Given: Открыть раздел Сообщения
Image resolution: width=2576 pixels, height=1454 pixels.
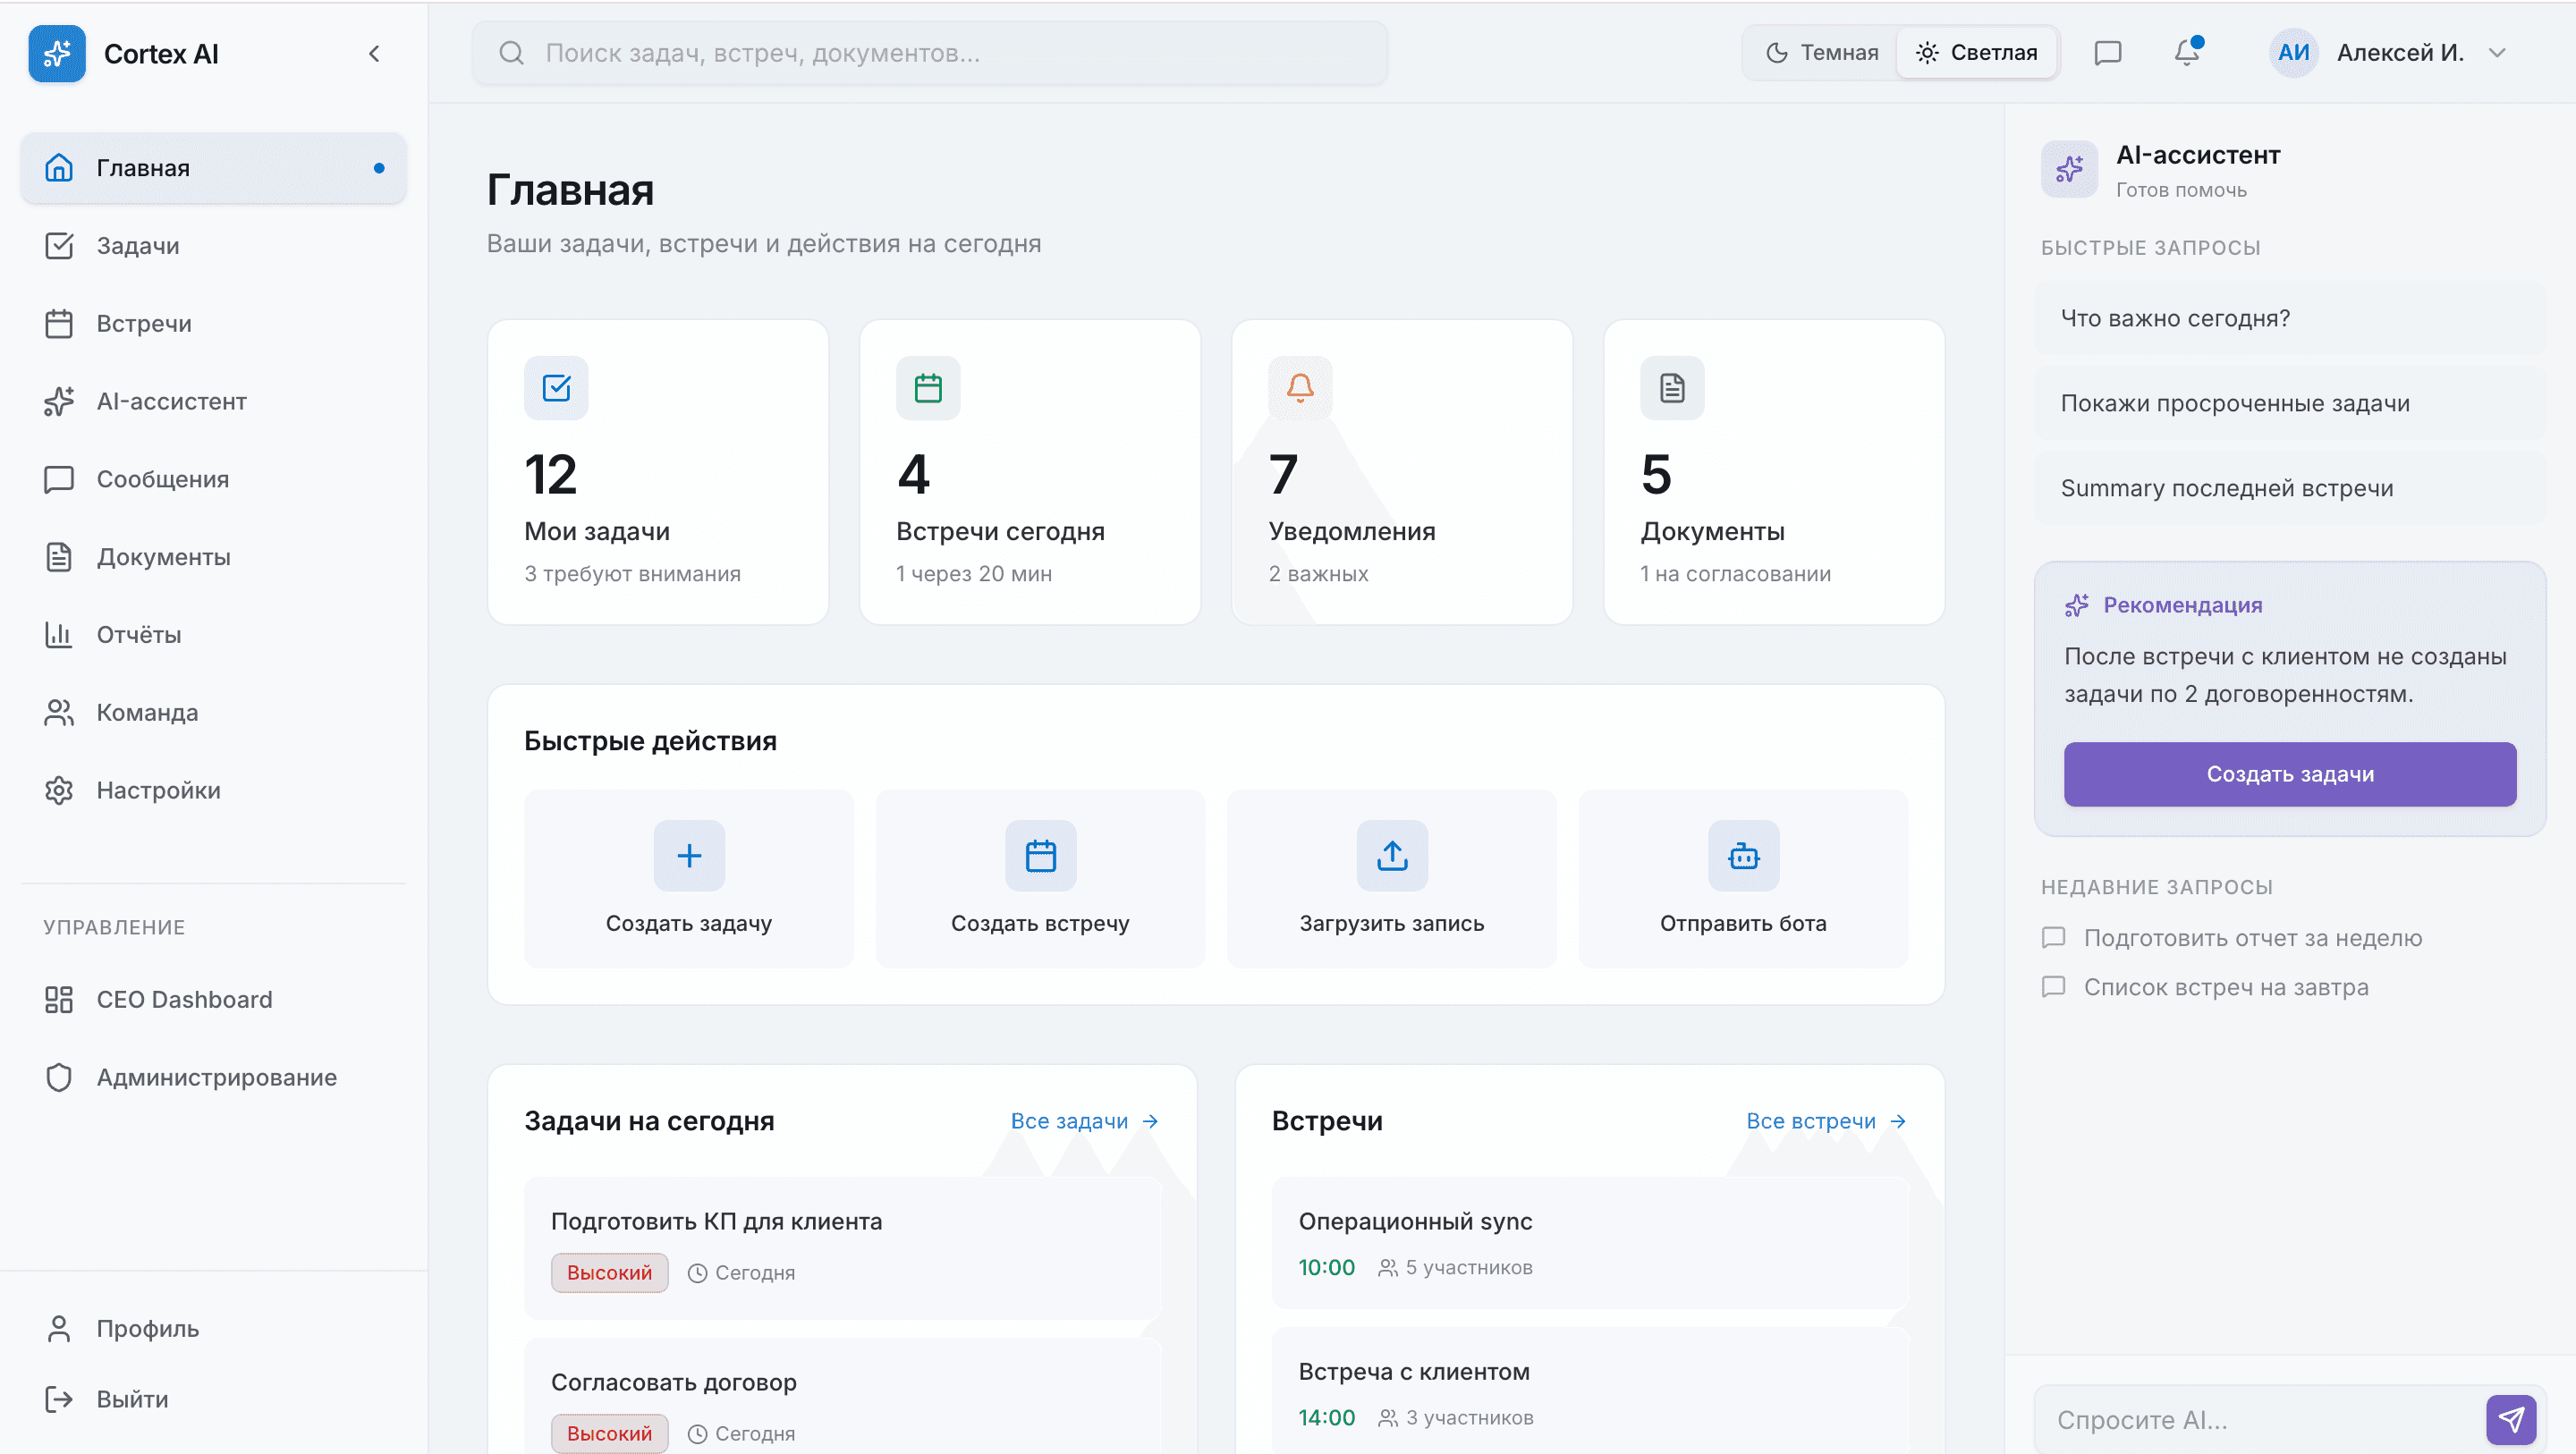Looking at the screenshot, I should tap(162, 478).
